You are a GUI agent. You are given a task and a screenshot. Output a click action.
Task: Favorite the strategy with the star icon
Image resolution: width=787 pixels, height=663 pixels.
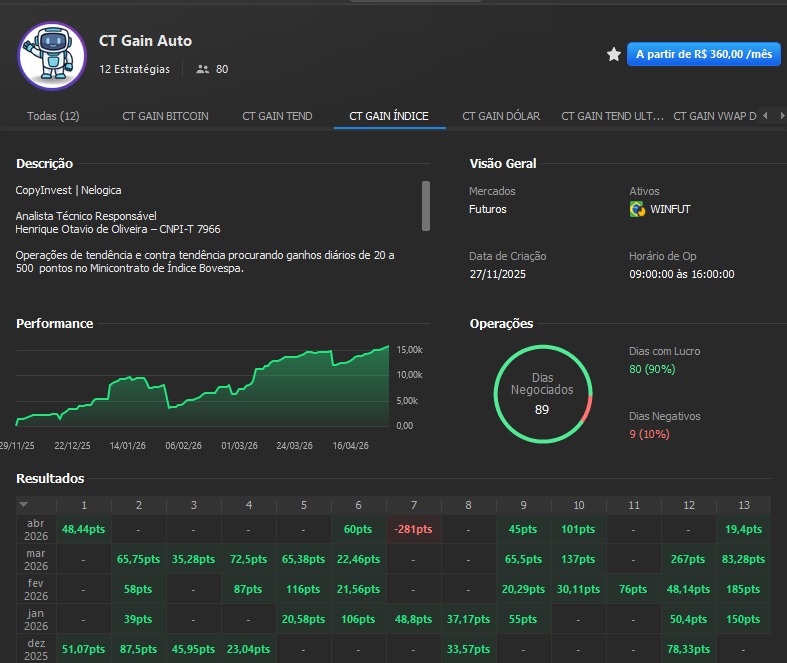click(x=613, y=54)
